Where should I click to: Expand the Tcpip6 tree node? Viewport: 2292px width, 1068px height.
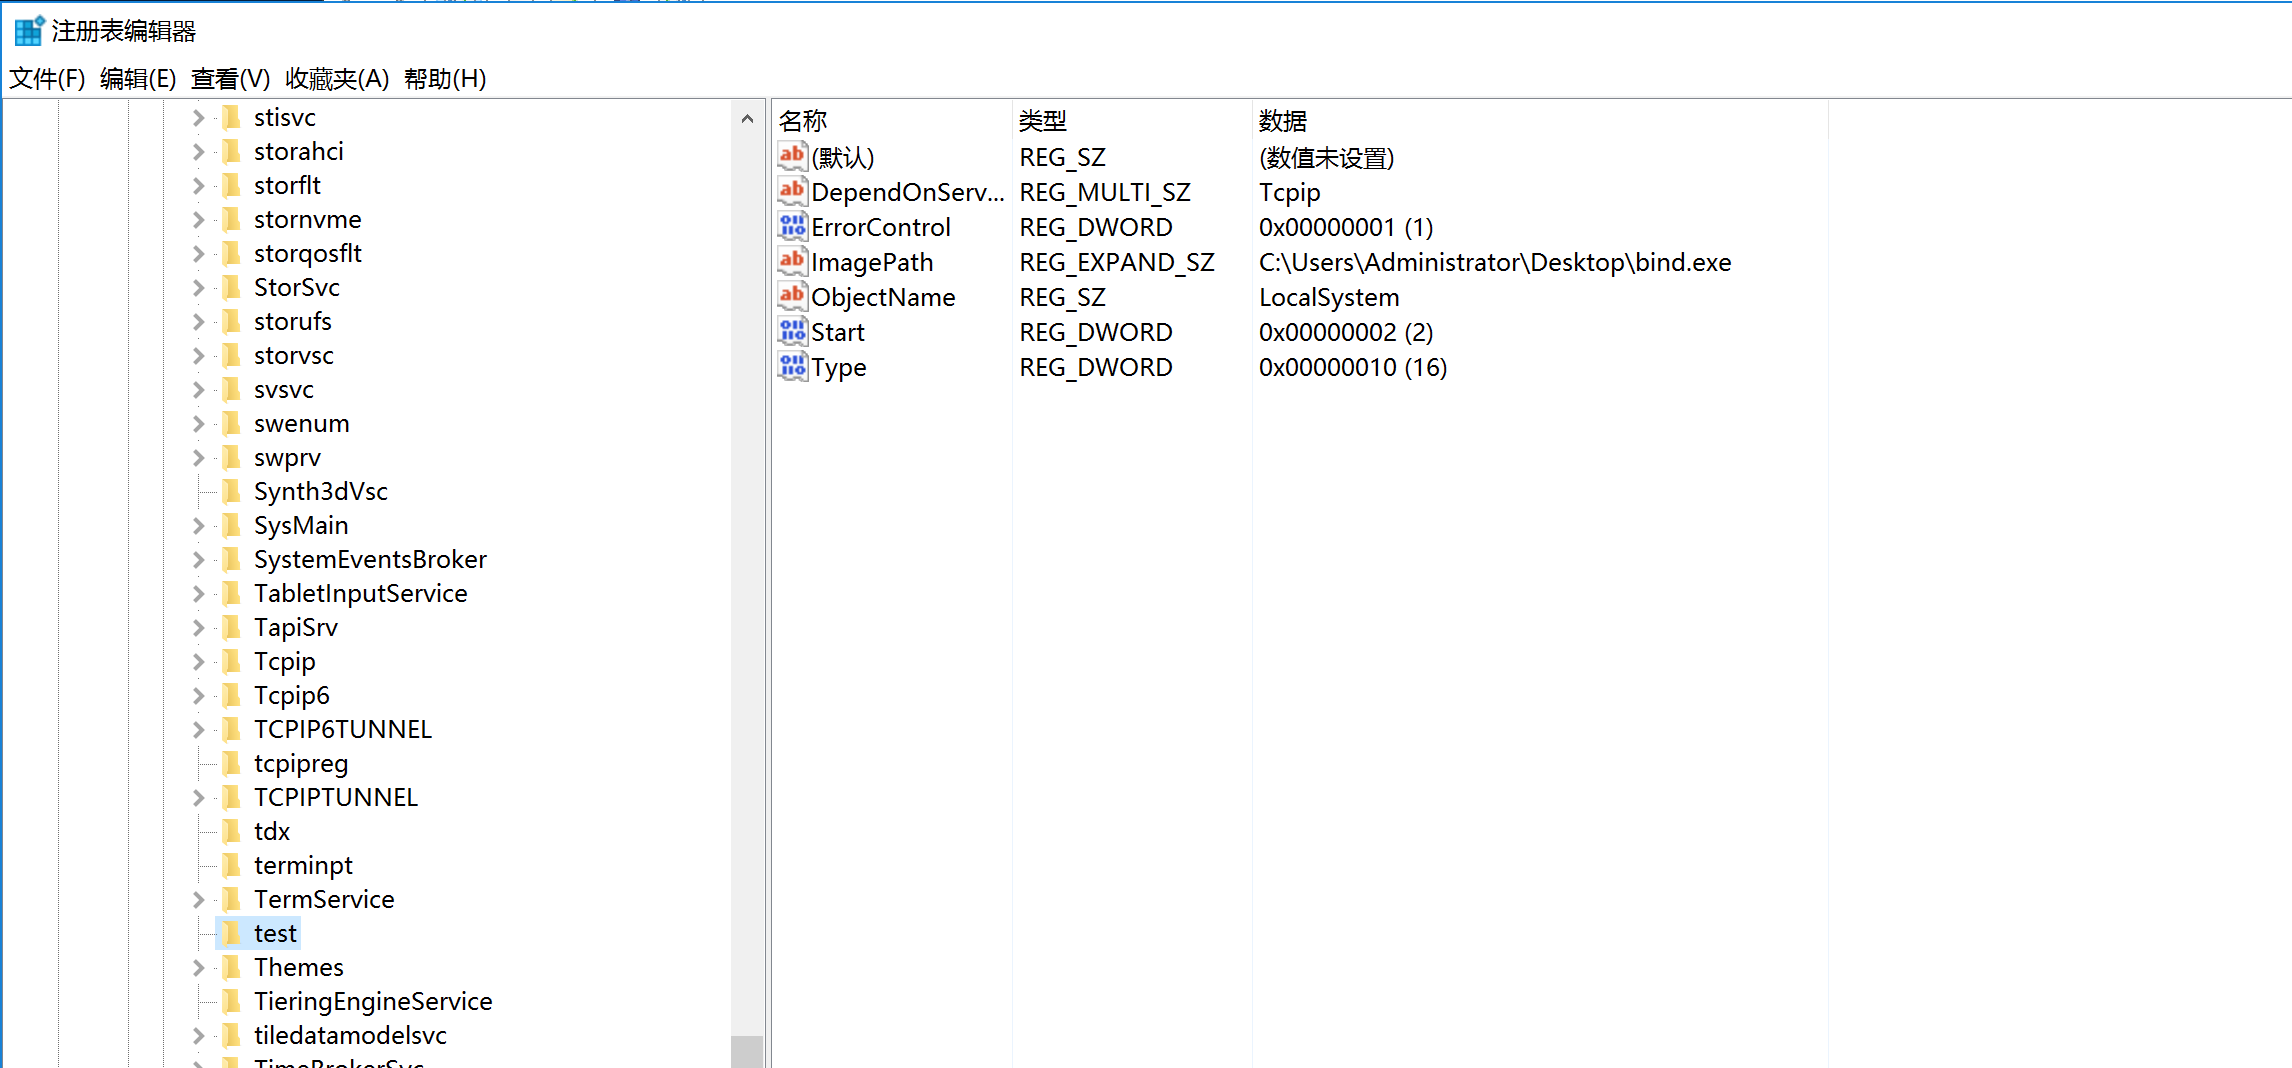tap(198, 696)
